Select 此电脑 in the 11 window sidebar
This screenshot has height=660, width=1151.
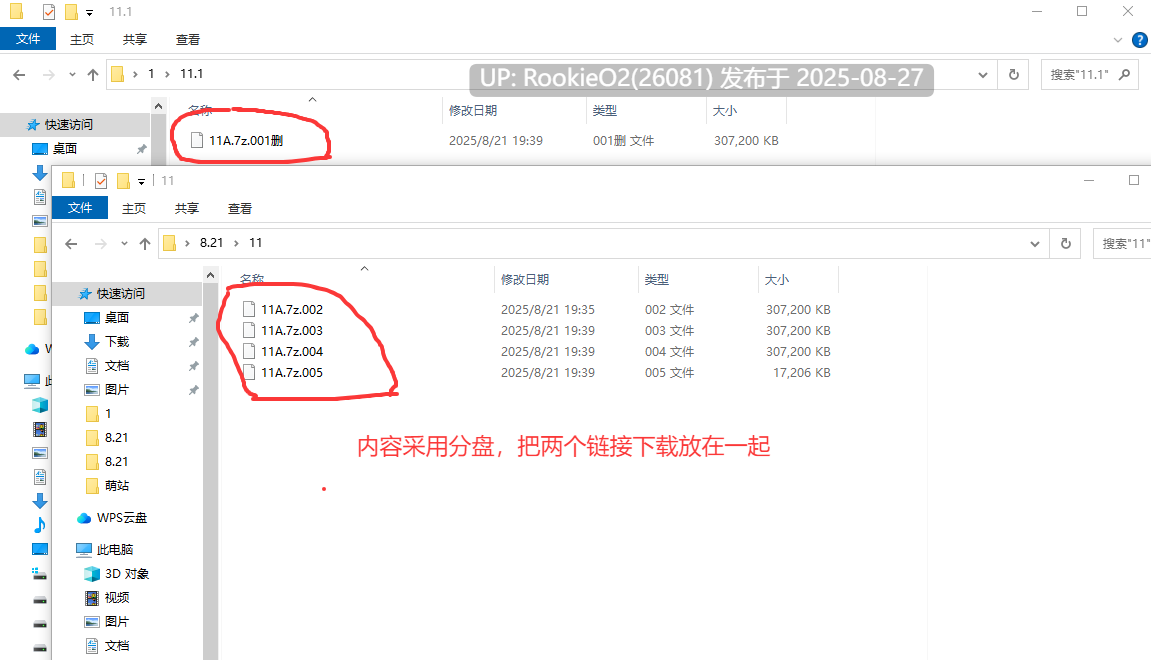[115, 549]
